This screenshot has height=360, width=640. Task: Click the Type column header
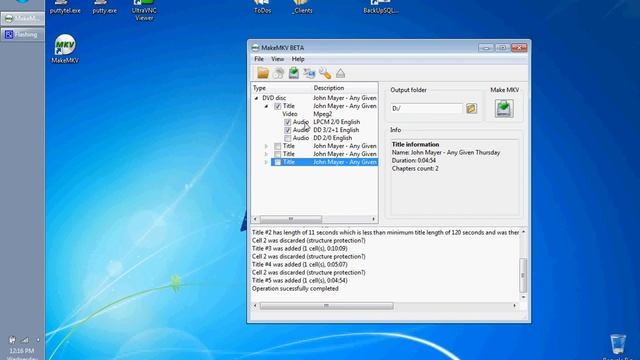[281, 88]
